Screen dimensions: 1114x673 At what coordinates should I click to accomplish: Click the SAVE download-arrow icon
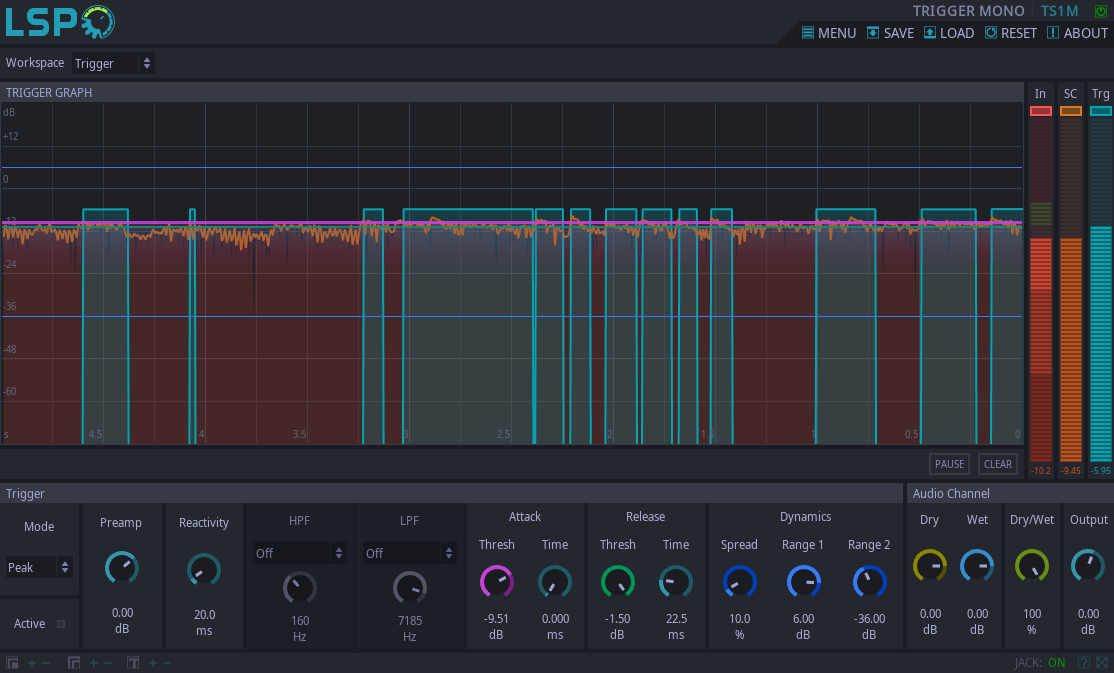(873, 33)
